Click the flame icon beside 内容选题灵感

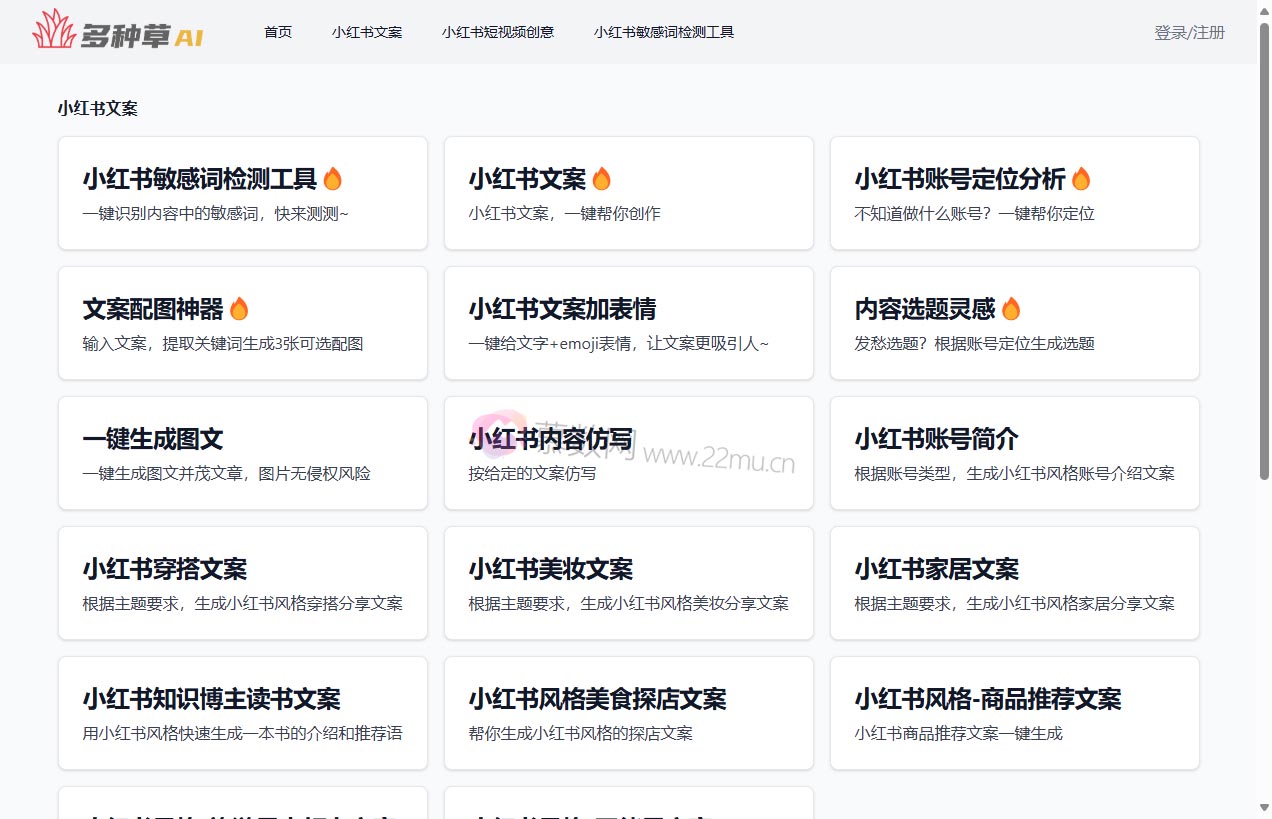pos(1011,309)
